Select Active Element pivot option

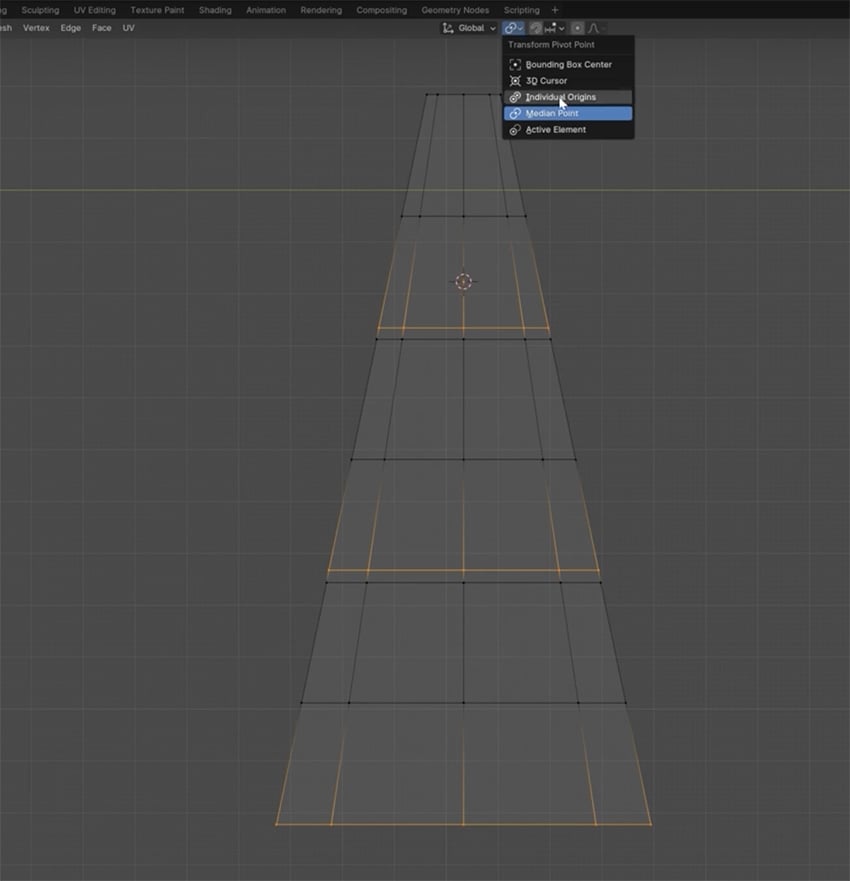click(554, 129)
